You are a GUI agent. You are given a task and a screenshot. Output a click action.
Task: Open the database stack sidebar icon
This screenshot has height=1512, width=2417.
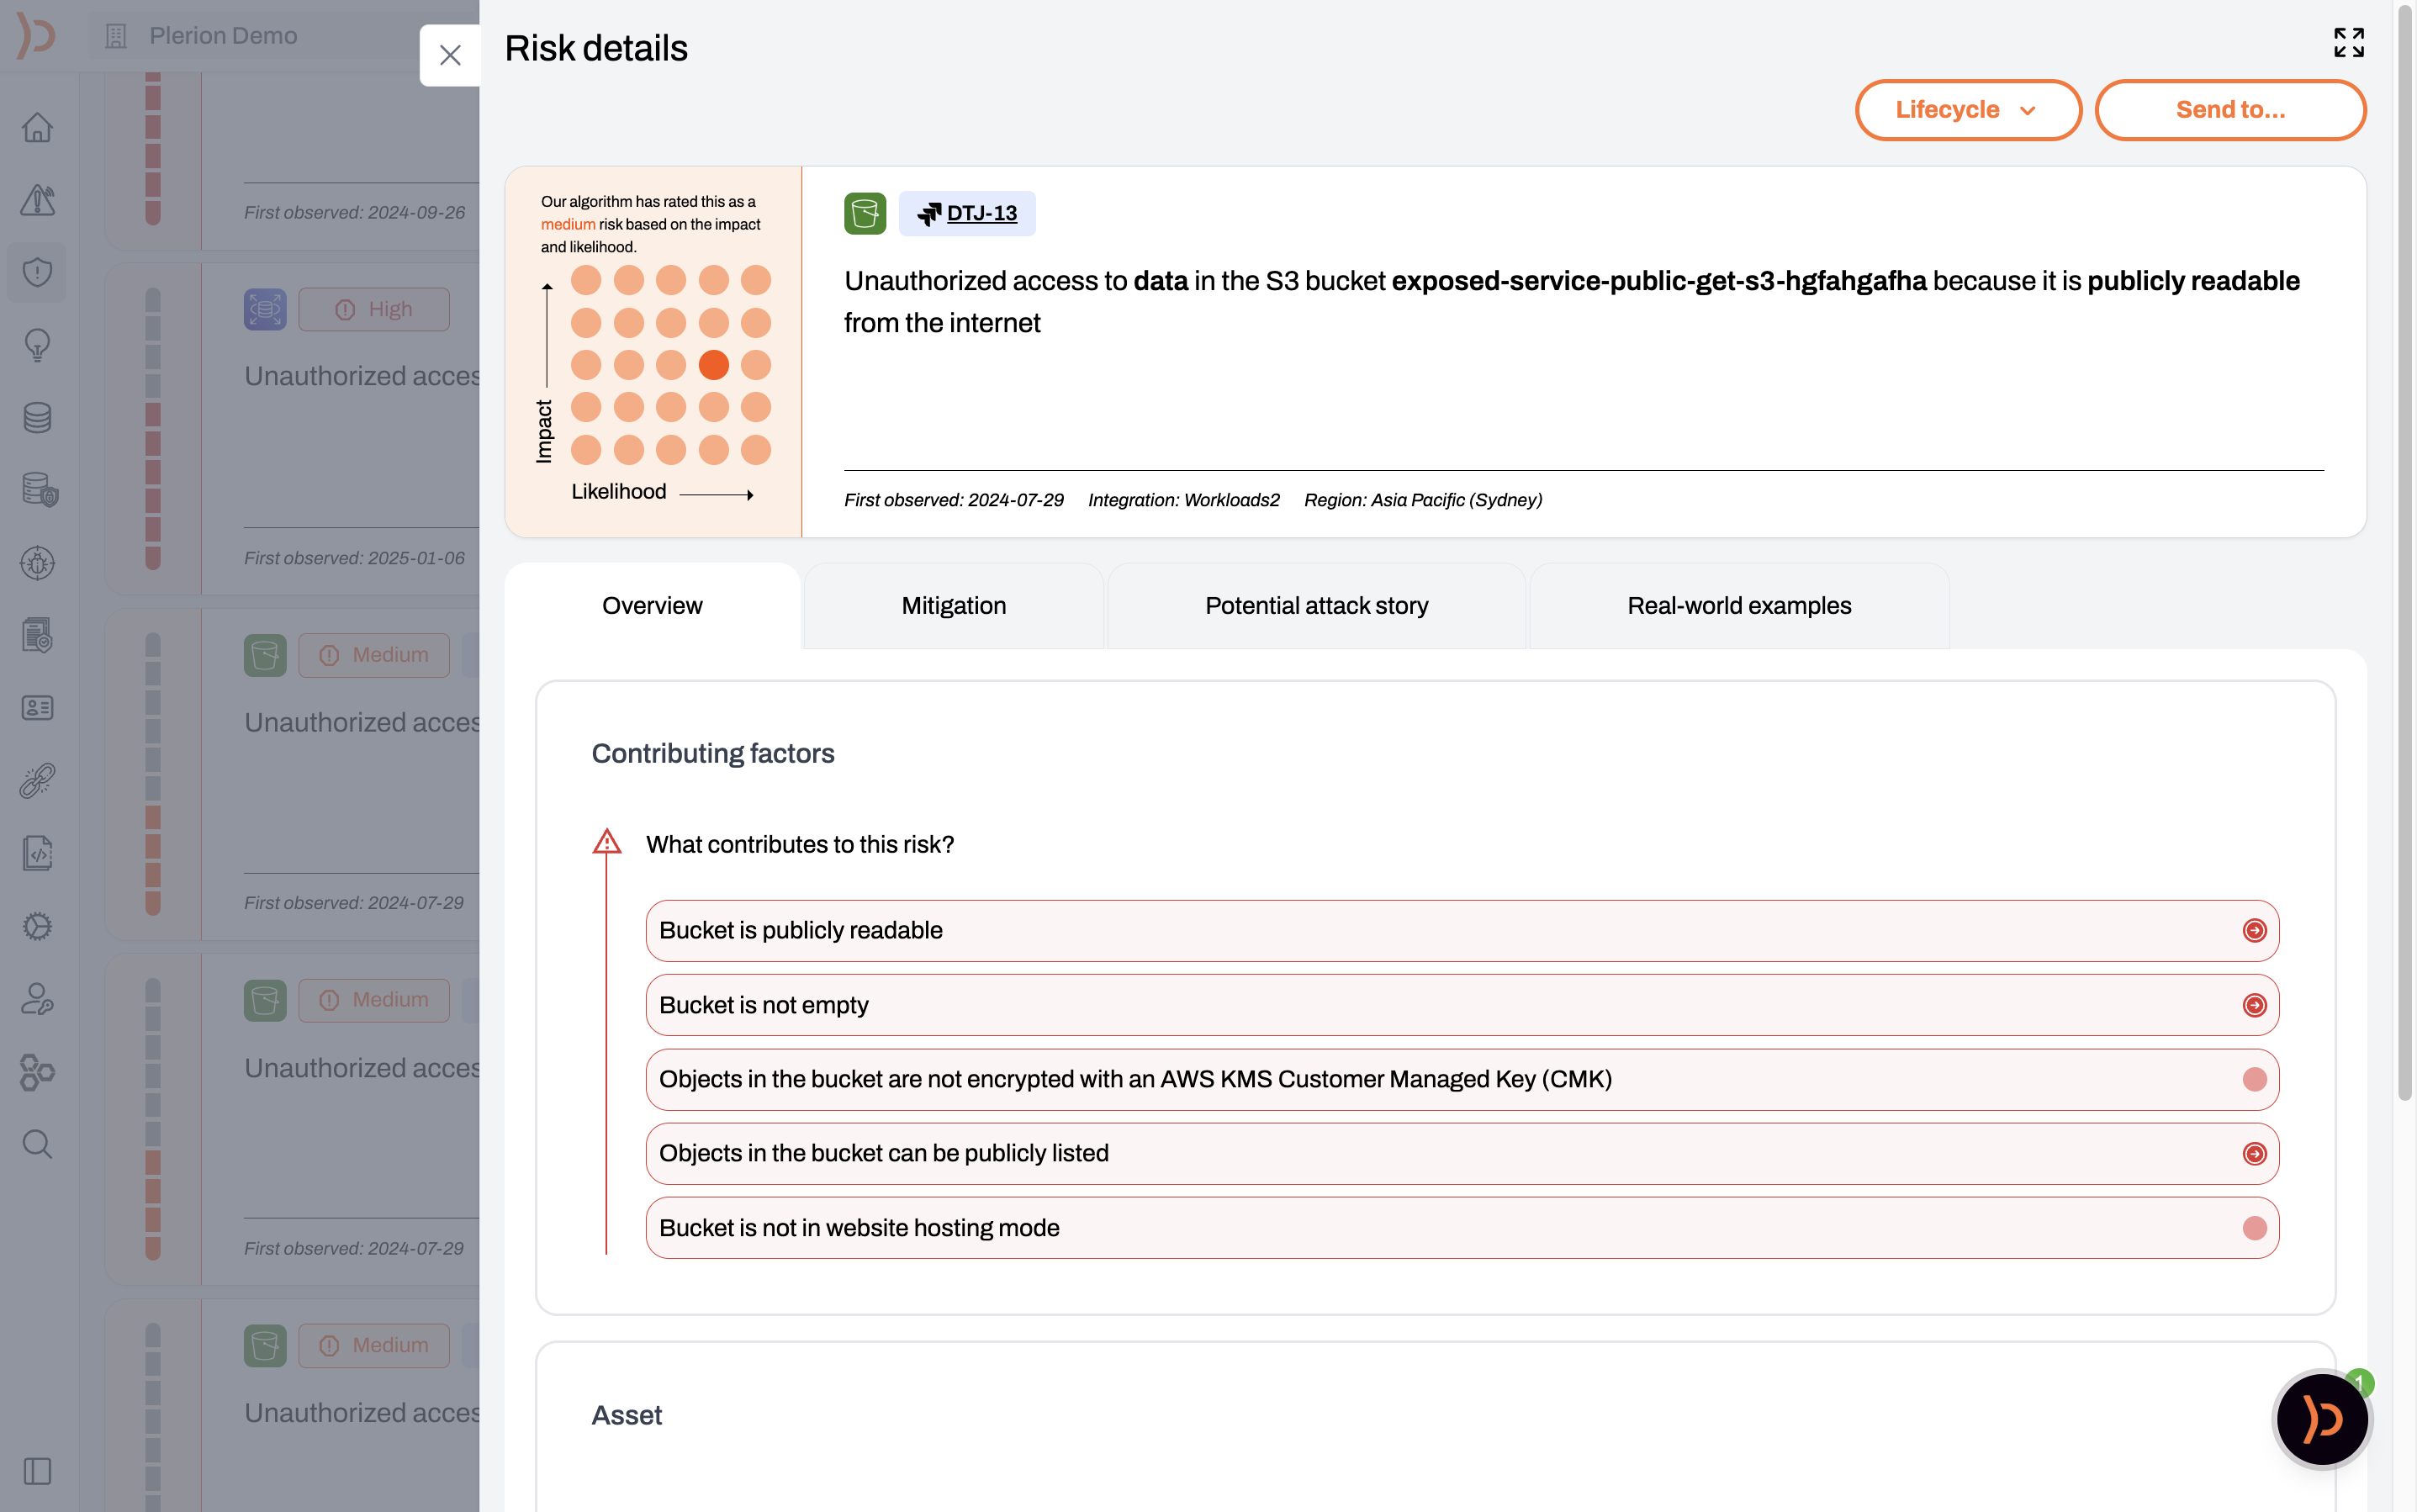tap(37, 417)
